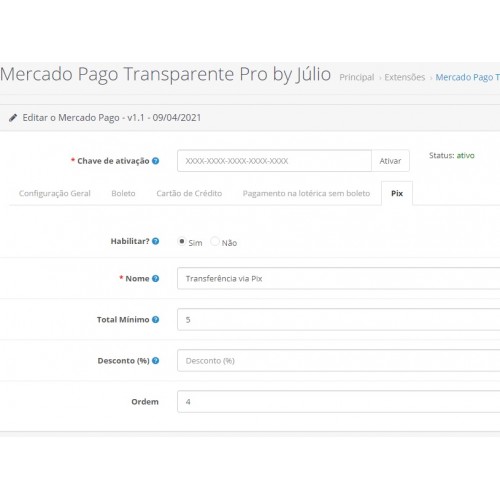500x500 pixels.
Task: Open Pagamento na lotérica sem boleto tab
Action: coord(306,193)
